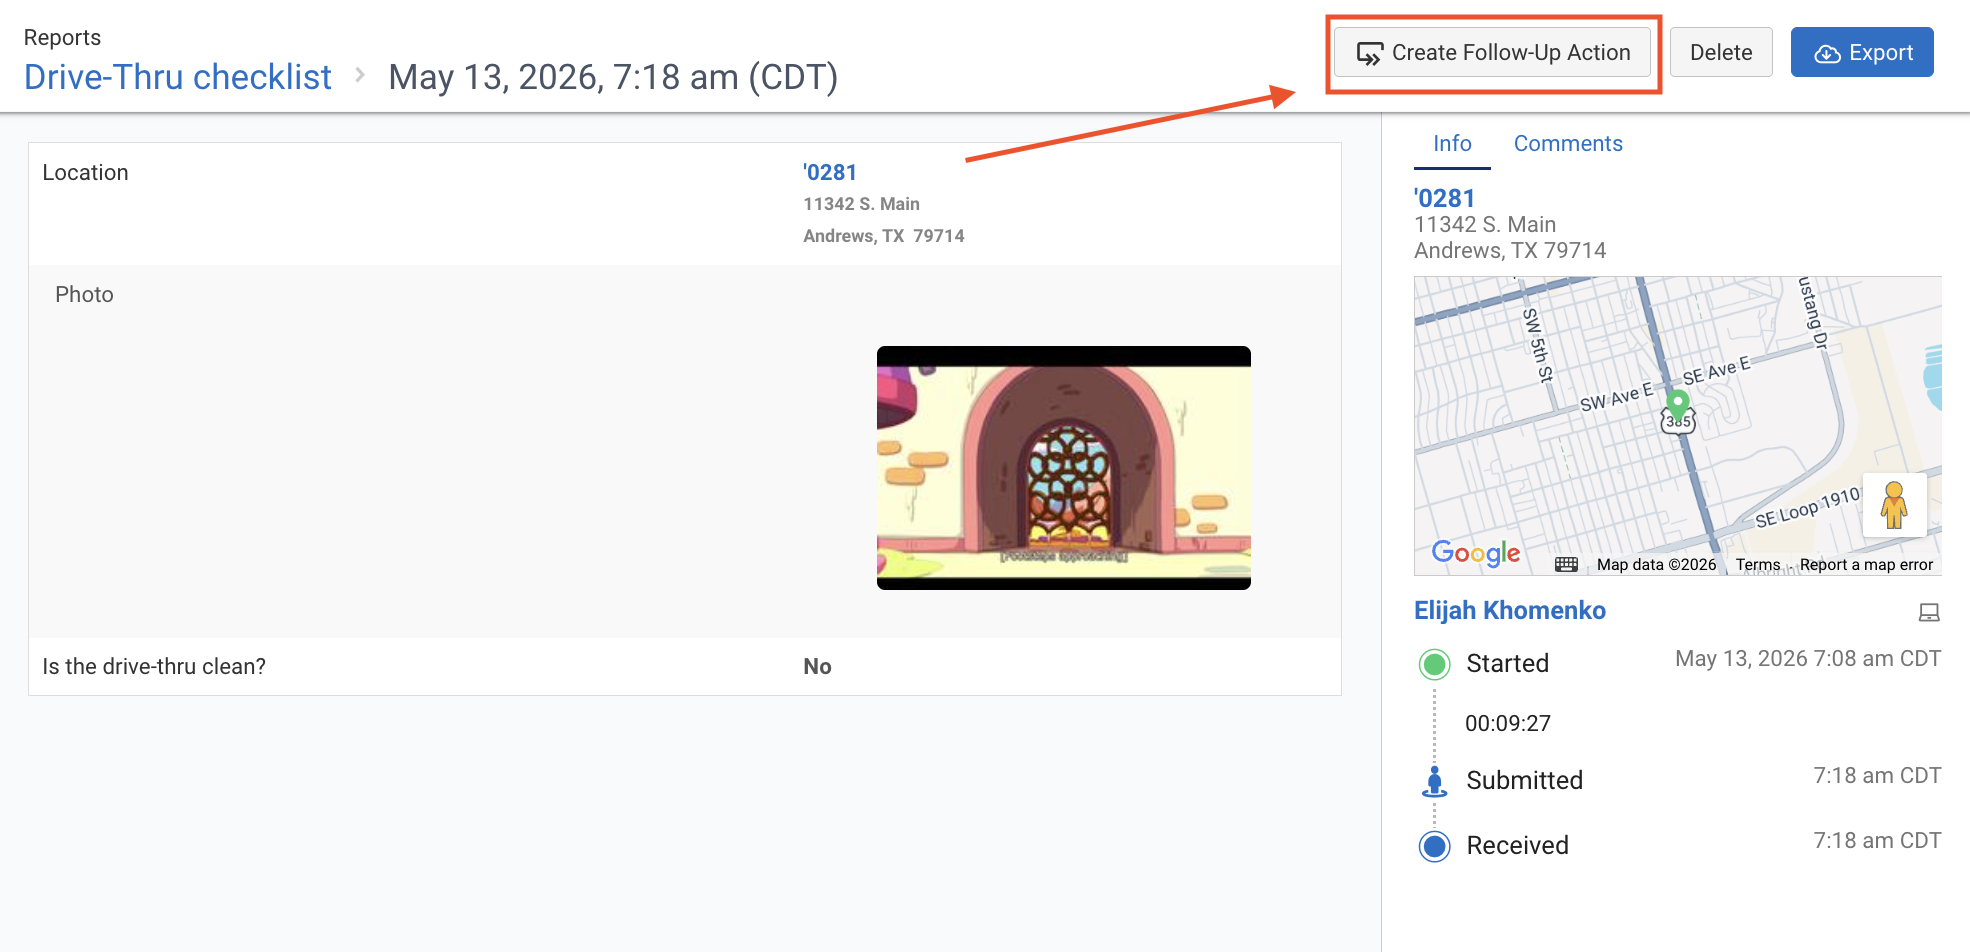Image resolution: width=1970 pixels, height=952 pixels.
Task: Open '0281 location link in side panel
Action: 1444,198
